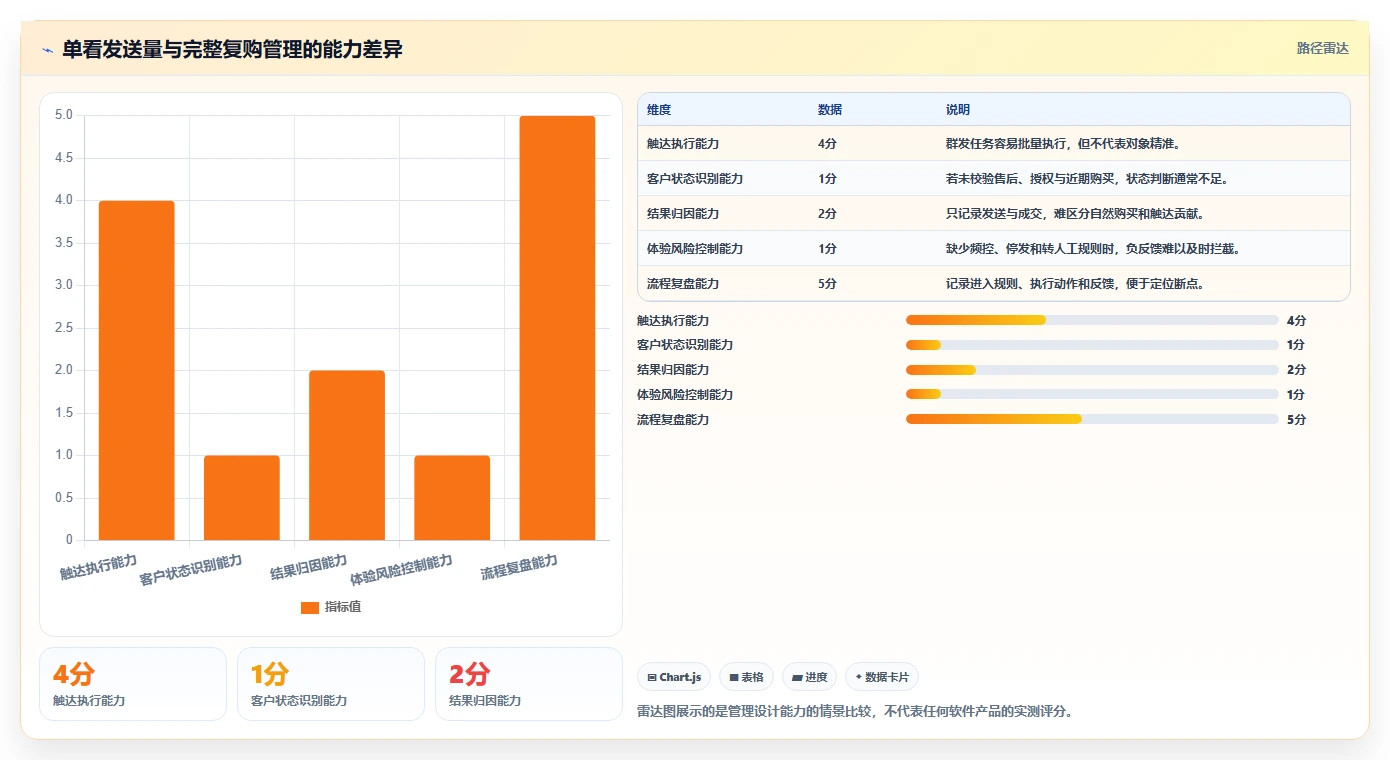Toggle the 指标值 legend swatch
Image resolution: width=1390 pixels, height=760 pixels.
310,608
